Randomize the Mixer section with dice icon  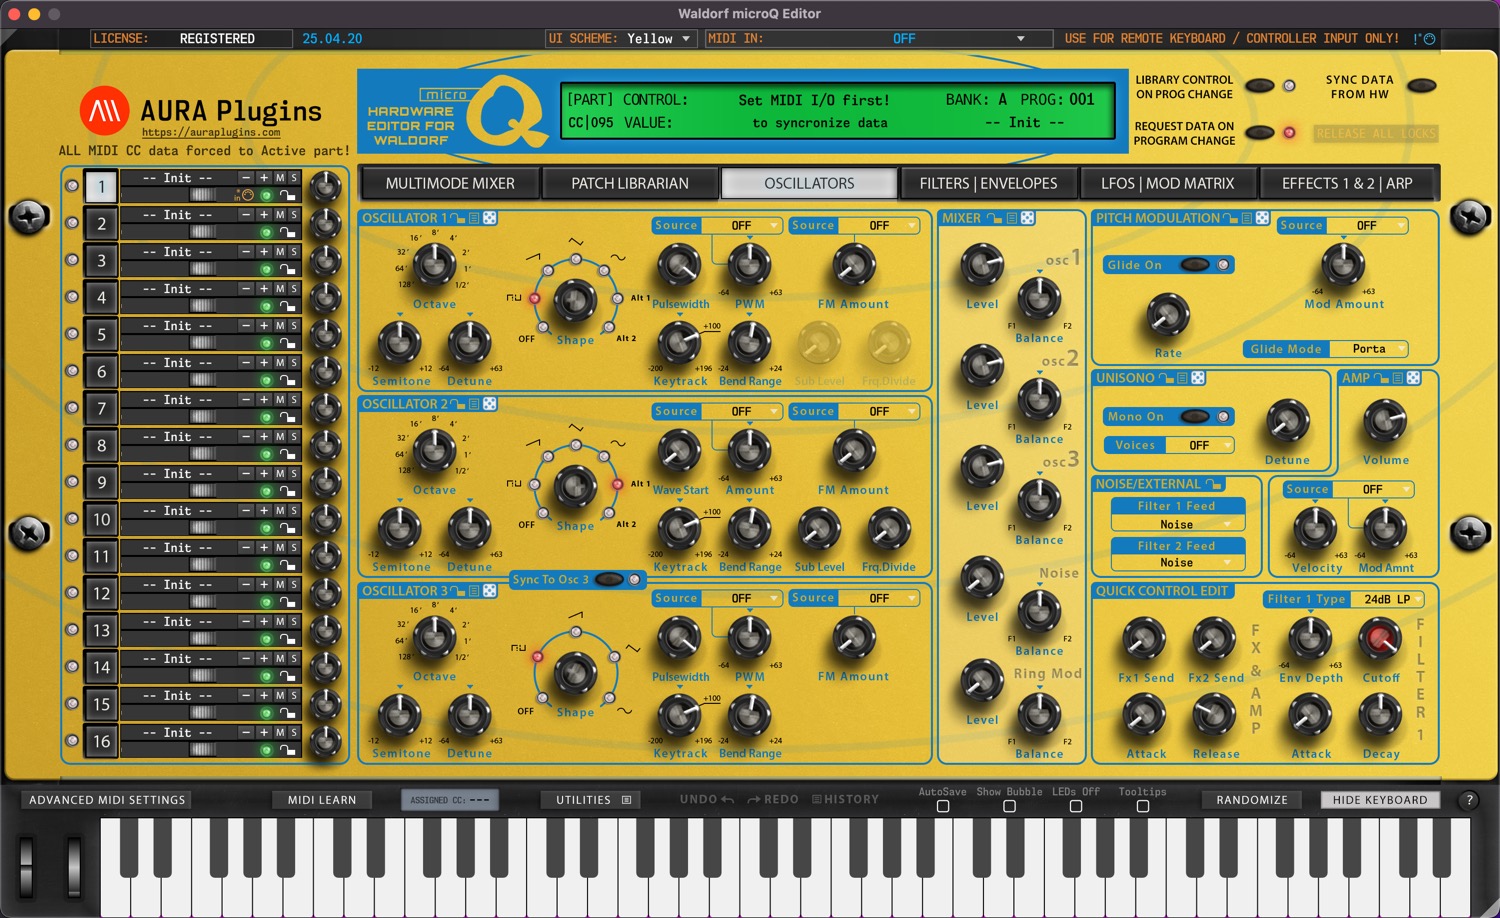tap(1028, 218)
